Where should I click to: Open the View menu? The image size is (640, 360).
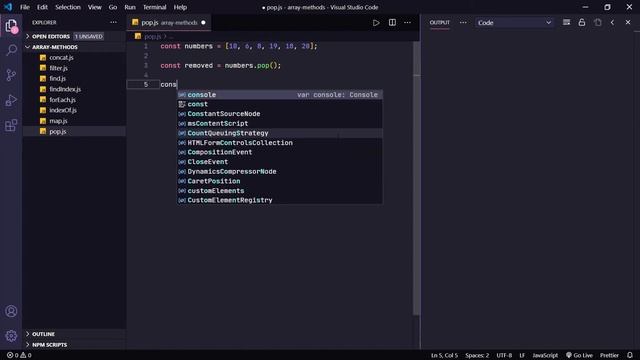[x=94, y=7]
